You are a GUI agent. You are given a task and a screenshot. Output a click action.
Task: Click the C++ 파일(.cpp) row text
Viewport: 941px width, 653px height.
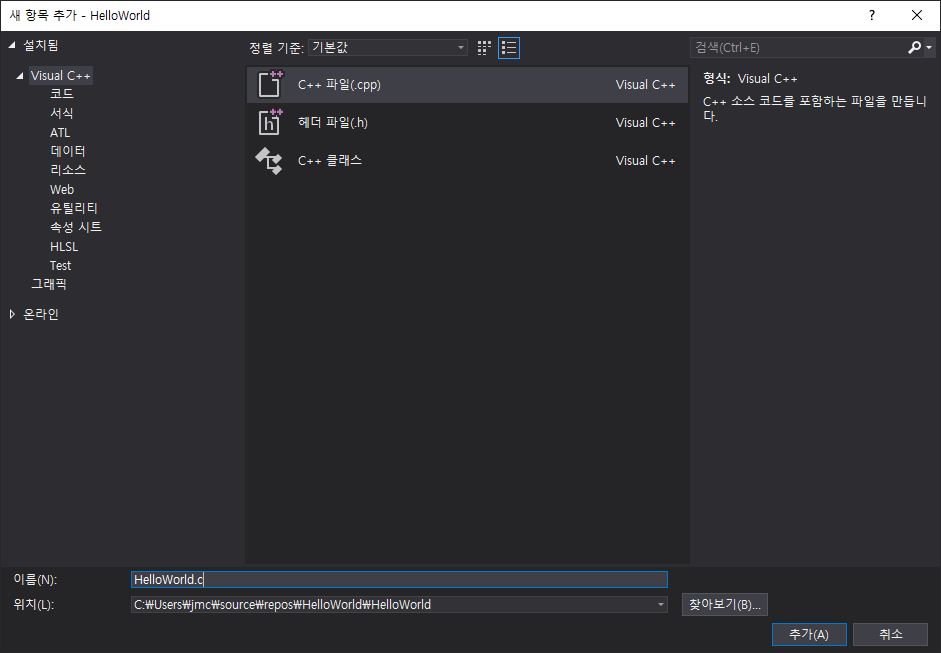click(x=339, y=85)
